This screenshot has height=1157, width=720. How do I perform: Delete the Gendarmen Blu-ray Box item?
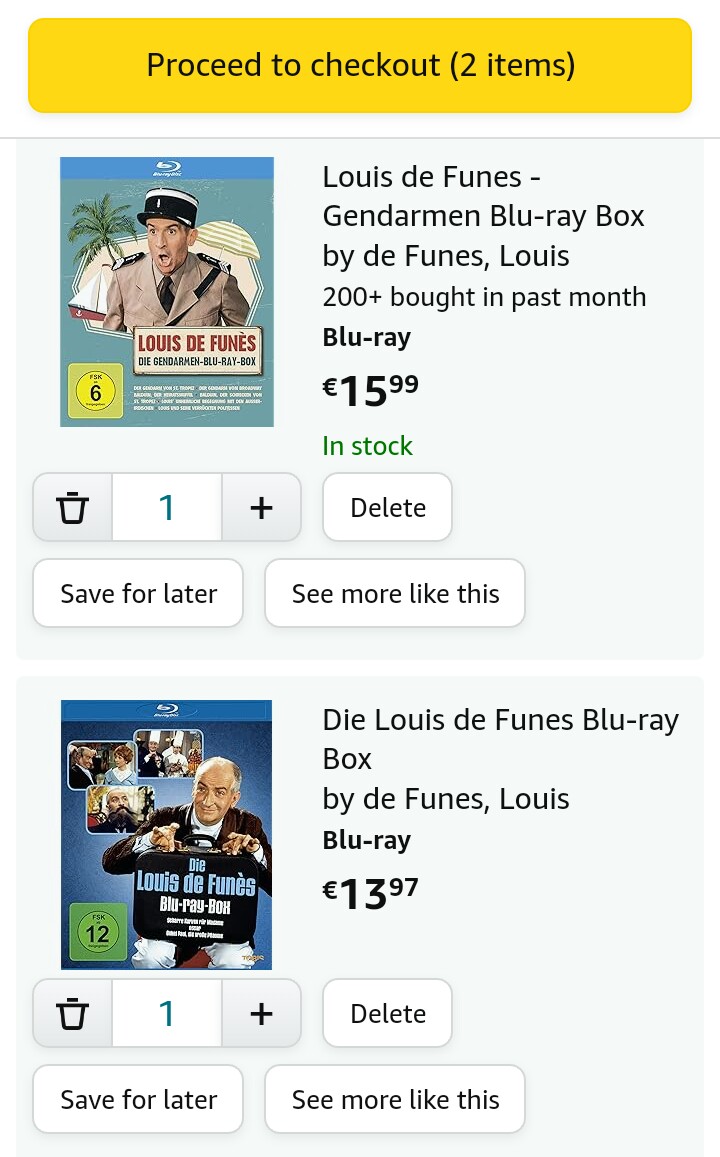387,508
